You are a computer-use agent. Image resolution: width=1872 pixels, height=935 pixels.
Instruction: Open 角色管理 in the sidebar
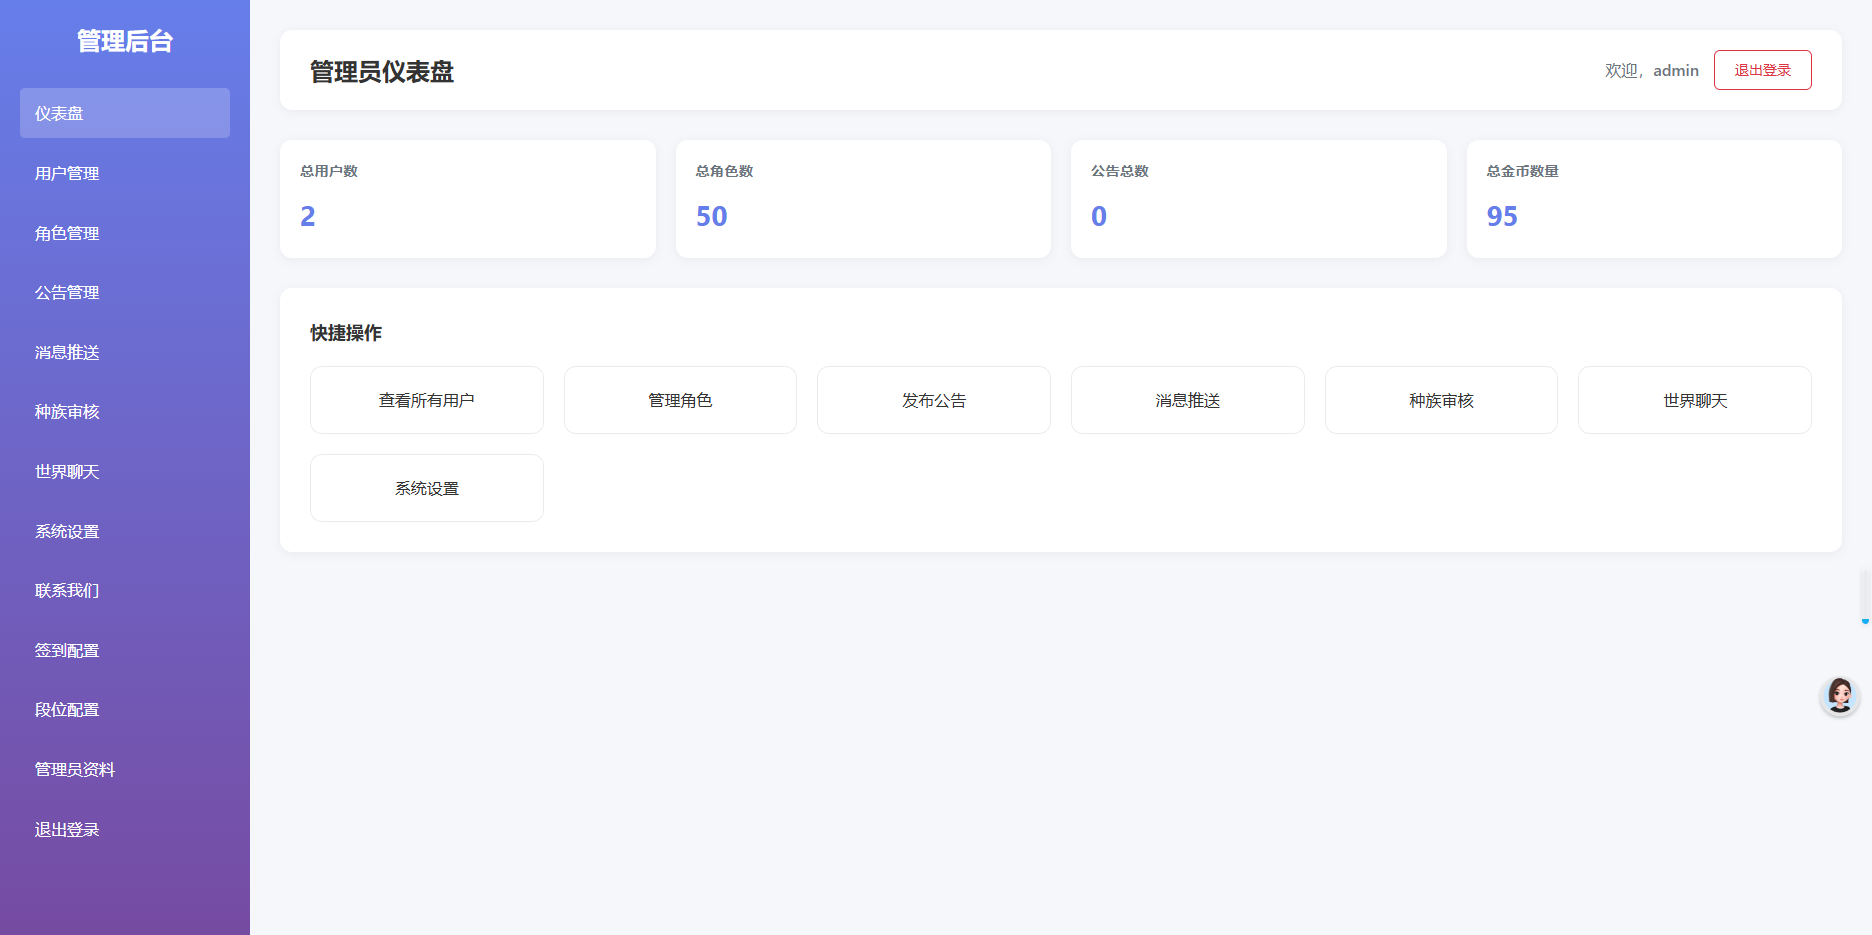click(x=125, y=233)
